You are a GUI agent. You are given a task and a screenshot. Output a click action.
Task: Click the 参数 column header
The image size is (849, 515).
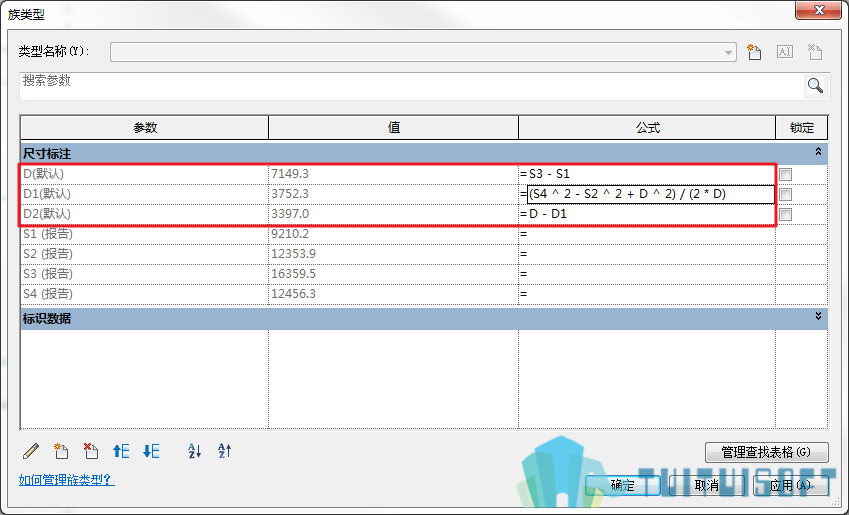point(145,128)
